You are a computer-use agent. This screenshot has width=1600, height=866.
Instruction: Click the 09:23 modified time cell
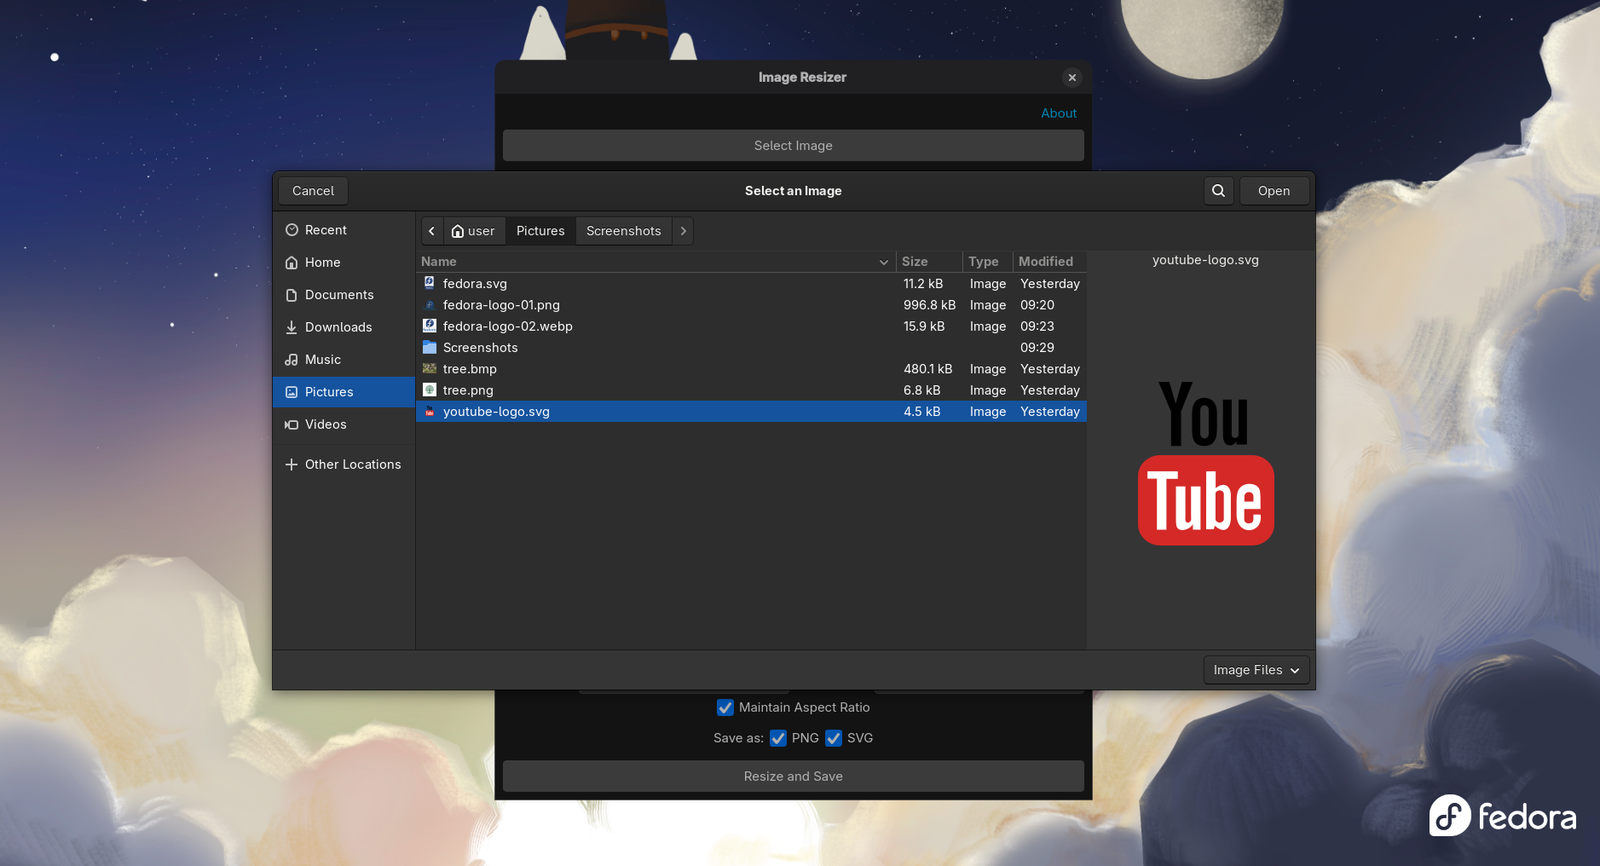[x=1037, y=326]
